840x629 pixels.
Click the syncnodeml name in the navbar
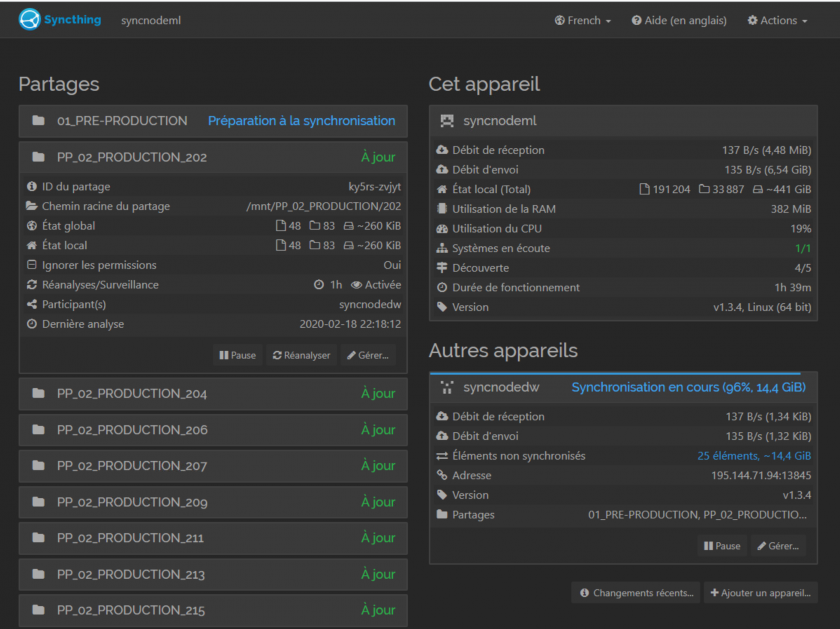(x=151, y=20)
